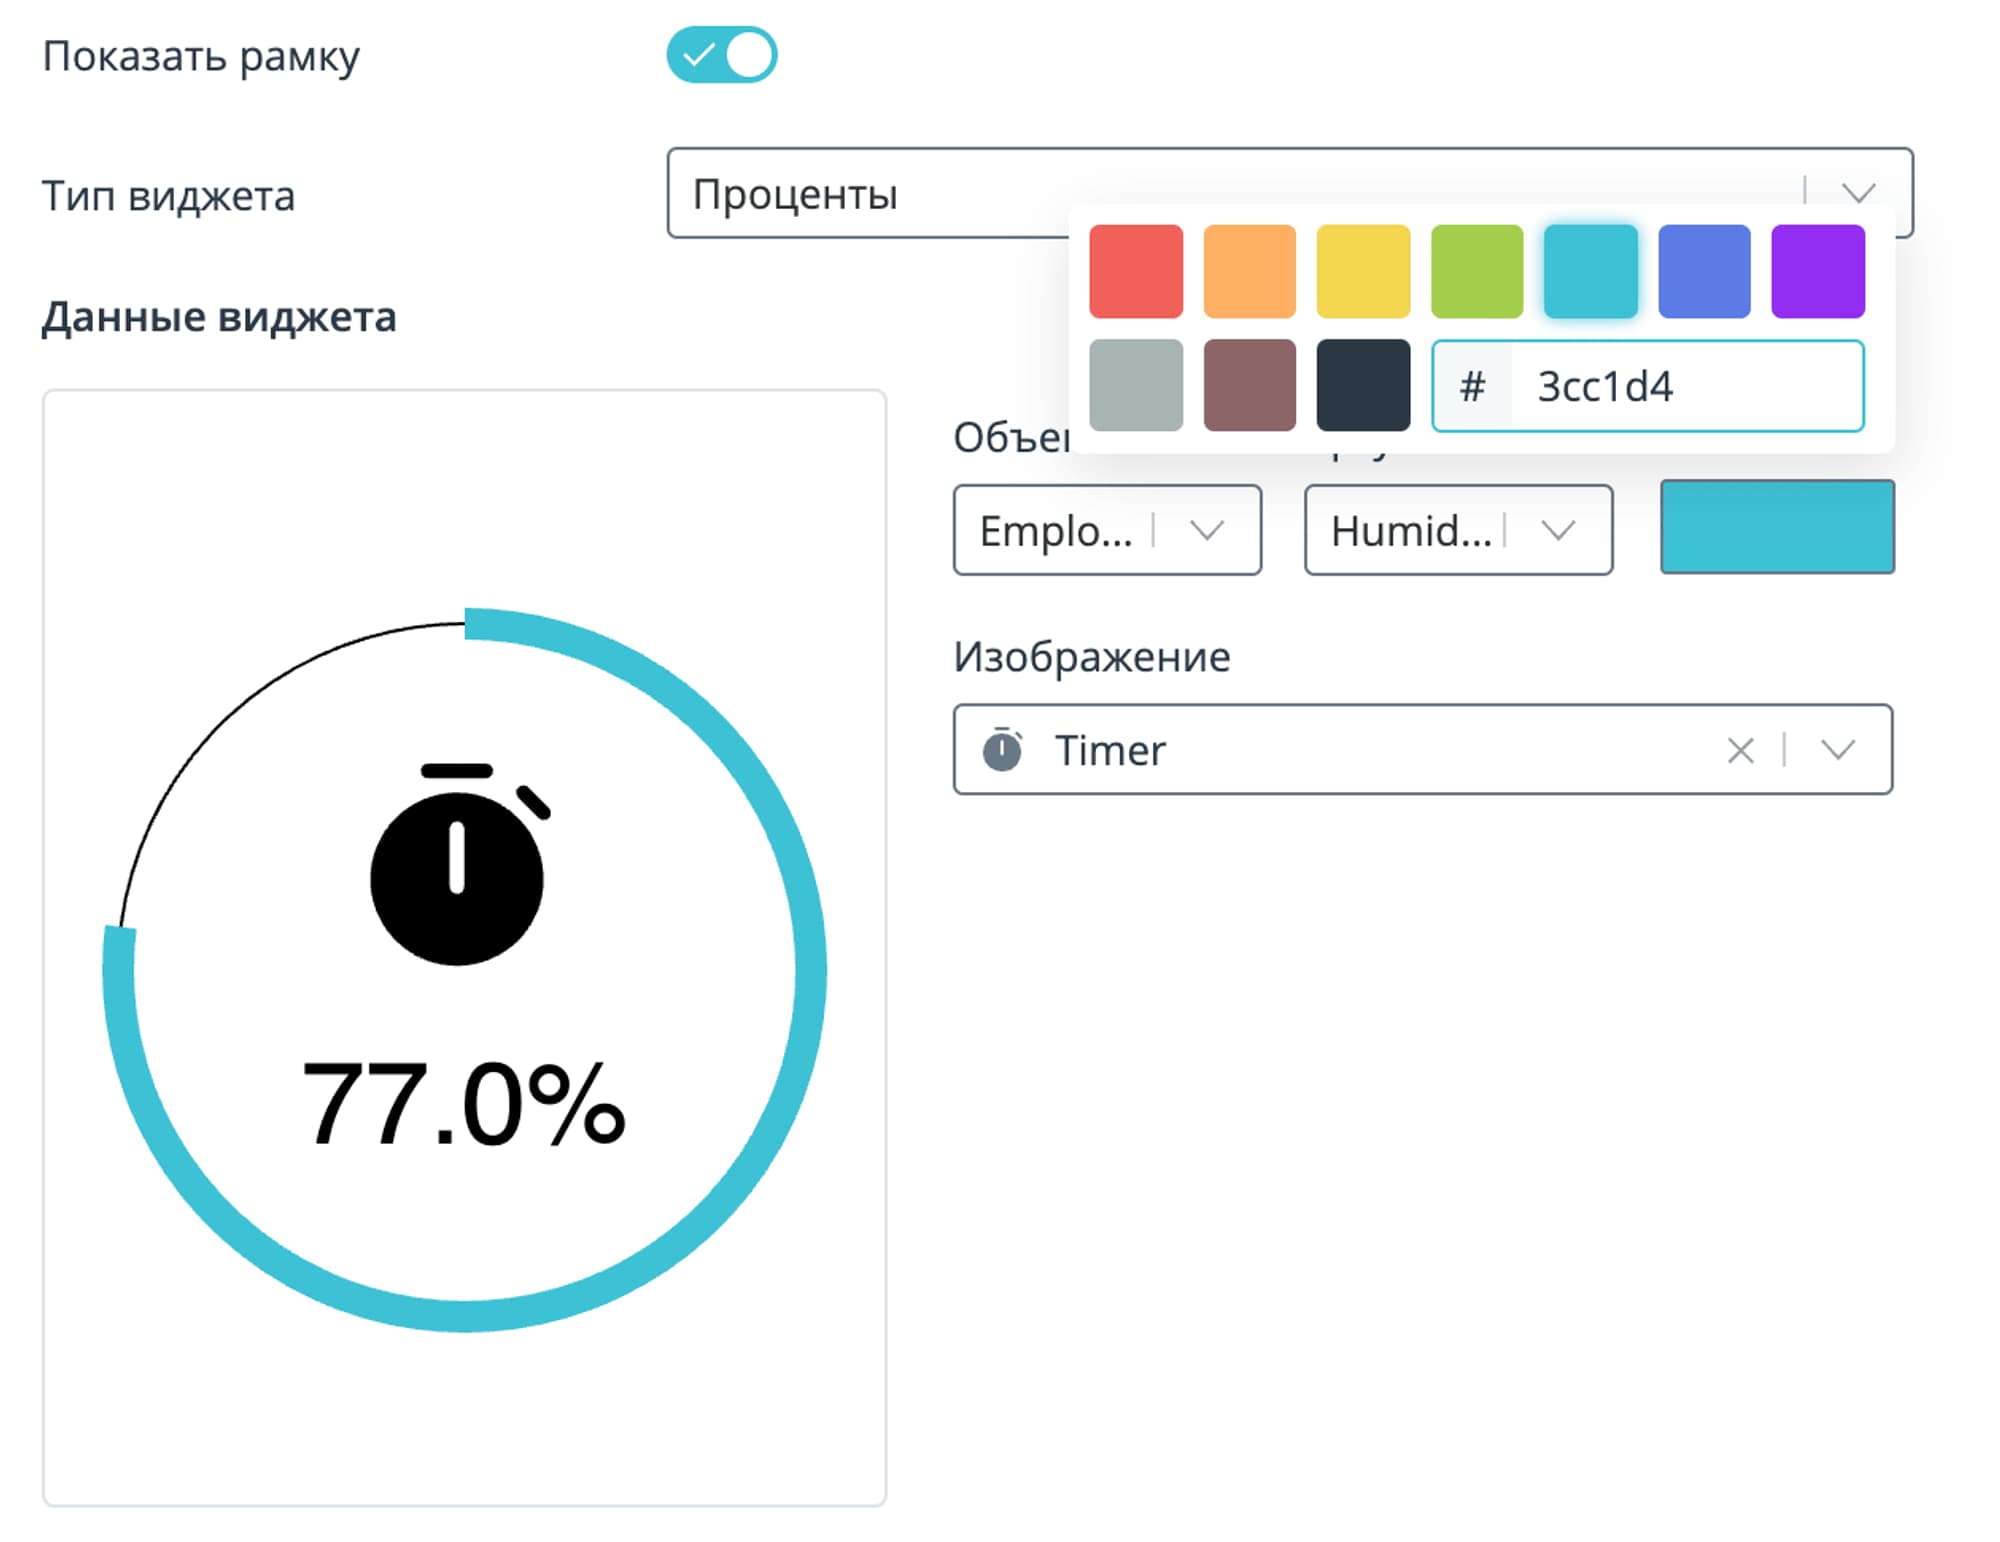Choose the dark navy color swatch
The width and height of the screenshot is (2000, 1542).
1363,385
